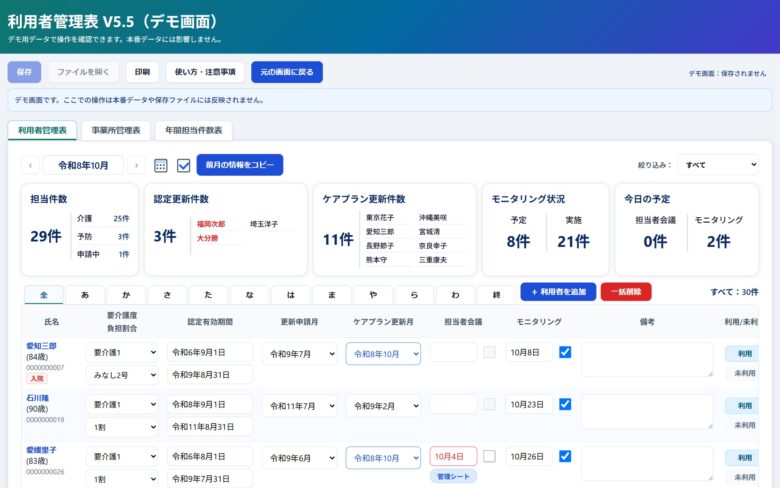780x488 pixels.
Task: Click 福岡次郎 in 認定更新件数 card
Action: (x=211, y=224)
